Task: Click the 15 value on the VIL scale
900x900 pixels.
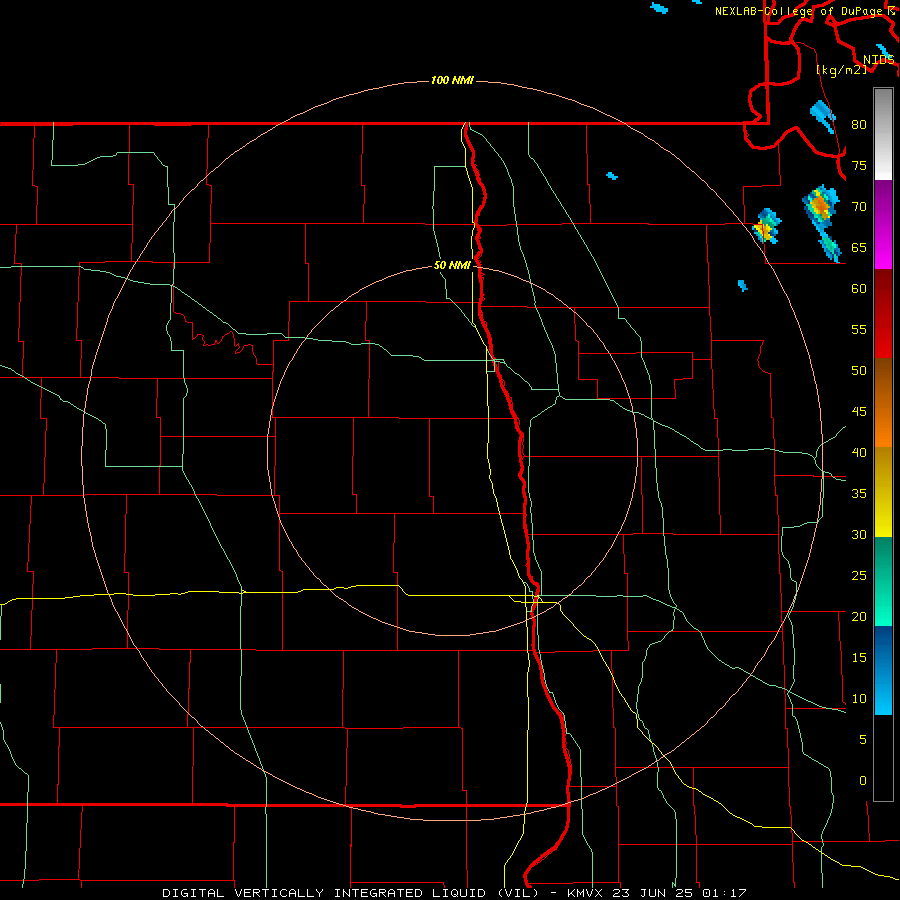Action: point(859,657)
